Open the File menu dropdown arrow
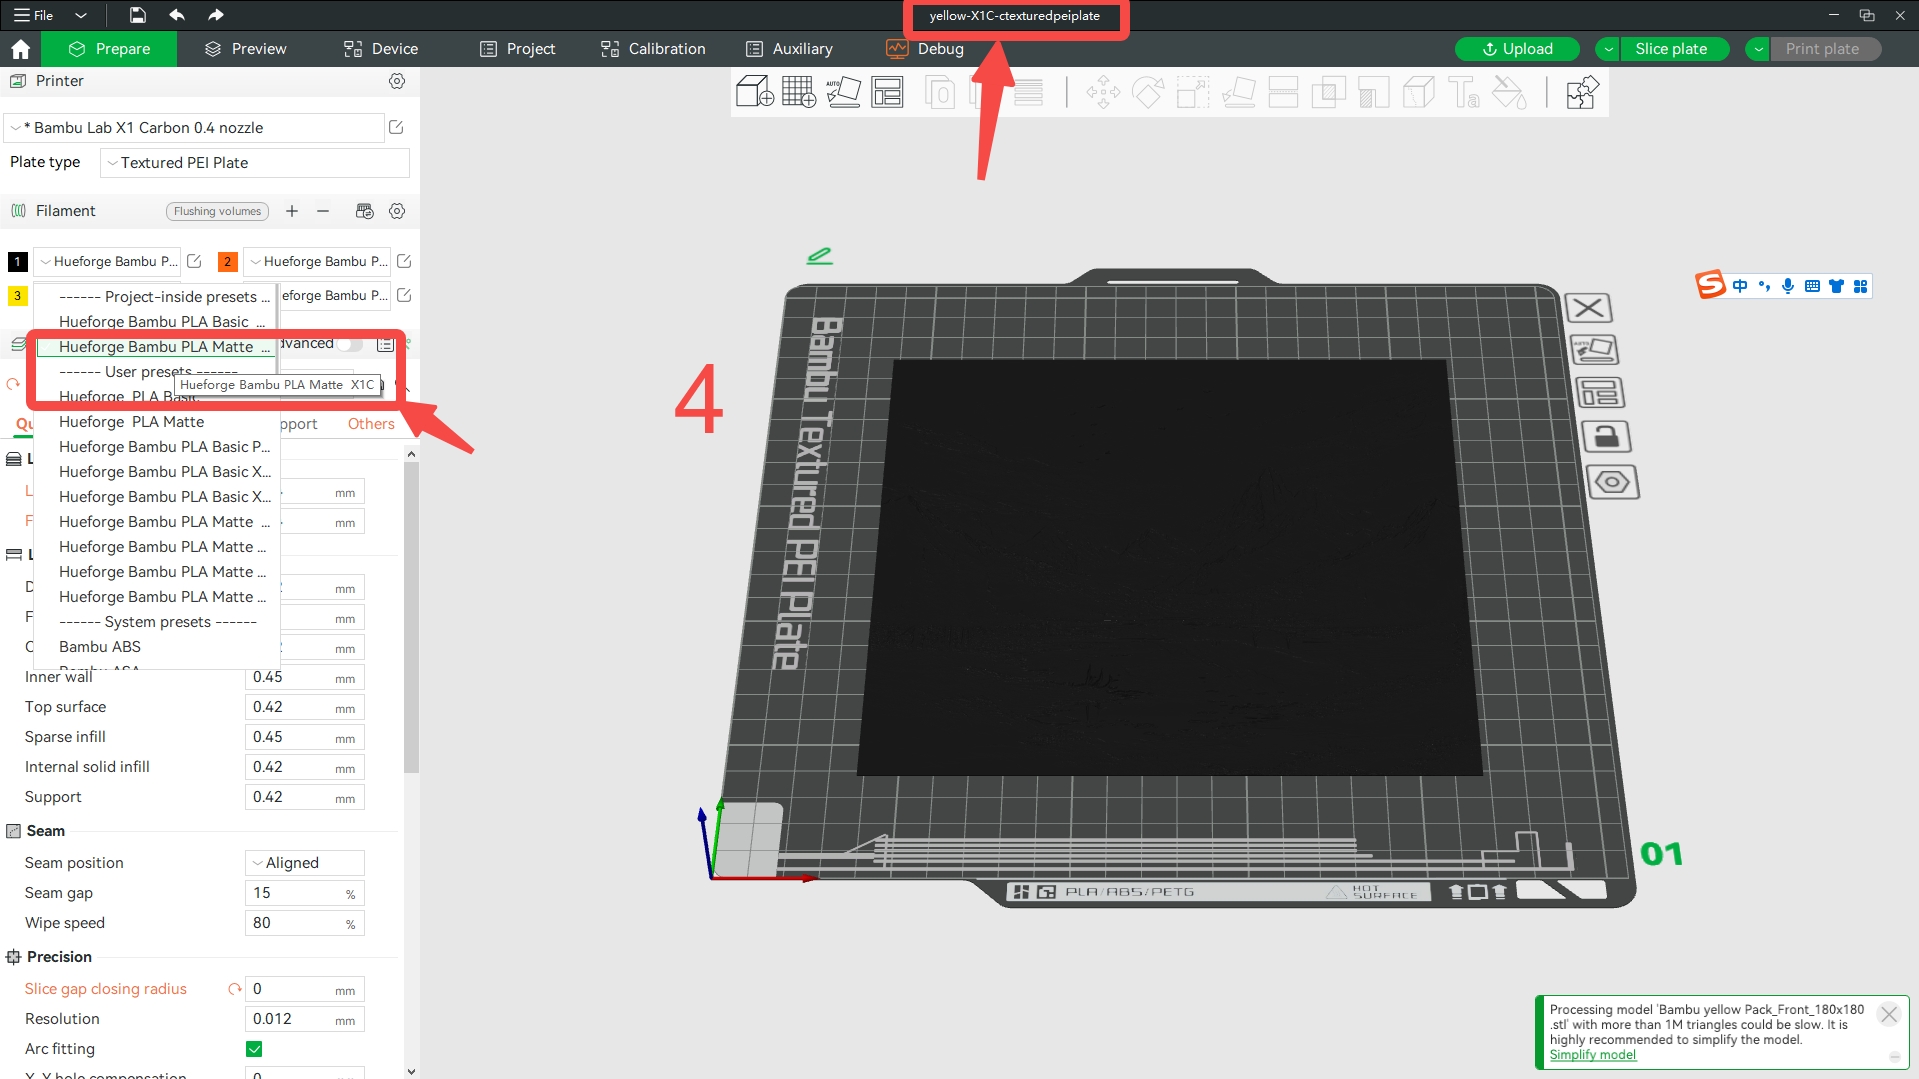Image resolution: width=1919 pixels, height=1079 pixels. click(x=81, y=15)
